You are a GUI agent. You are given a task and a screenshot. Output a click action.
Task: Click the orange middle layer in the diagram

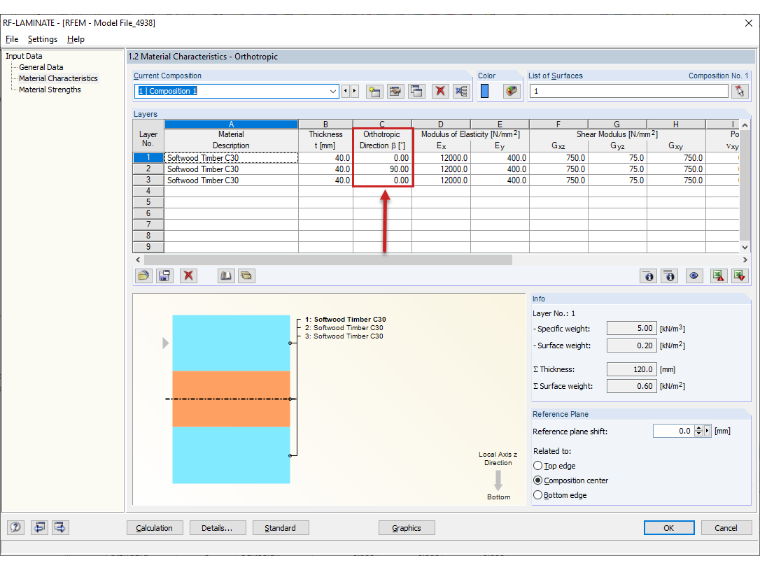point(231,399)
